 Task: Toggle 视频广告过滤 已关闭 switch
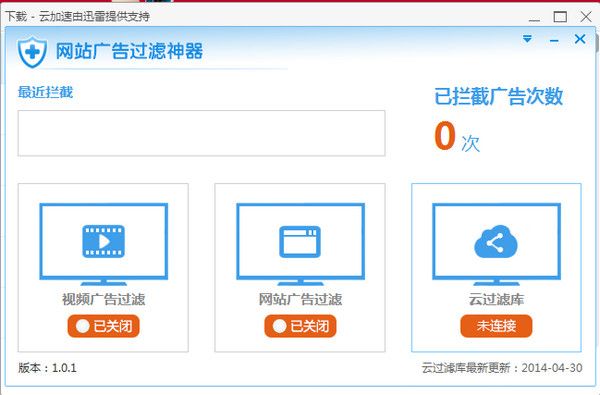click(103, 326)
